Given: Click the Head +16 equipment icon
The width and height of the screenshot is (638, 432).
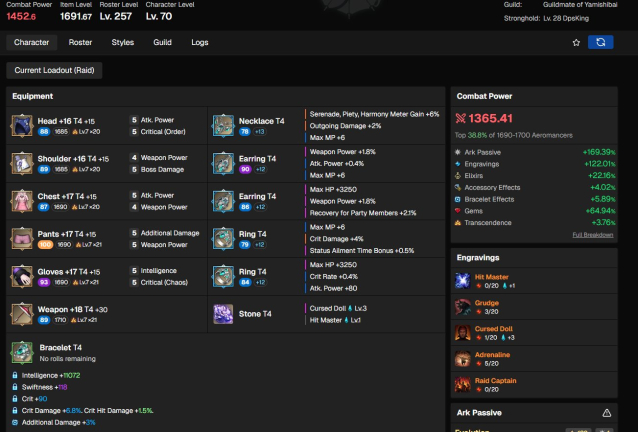Looking at the screenshot, I should (x=21, y=124).
